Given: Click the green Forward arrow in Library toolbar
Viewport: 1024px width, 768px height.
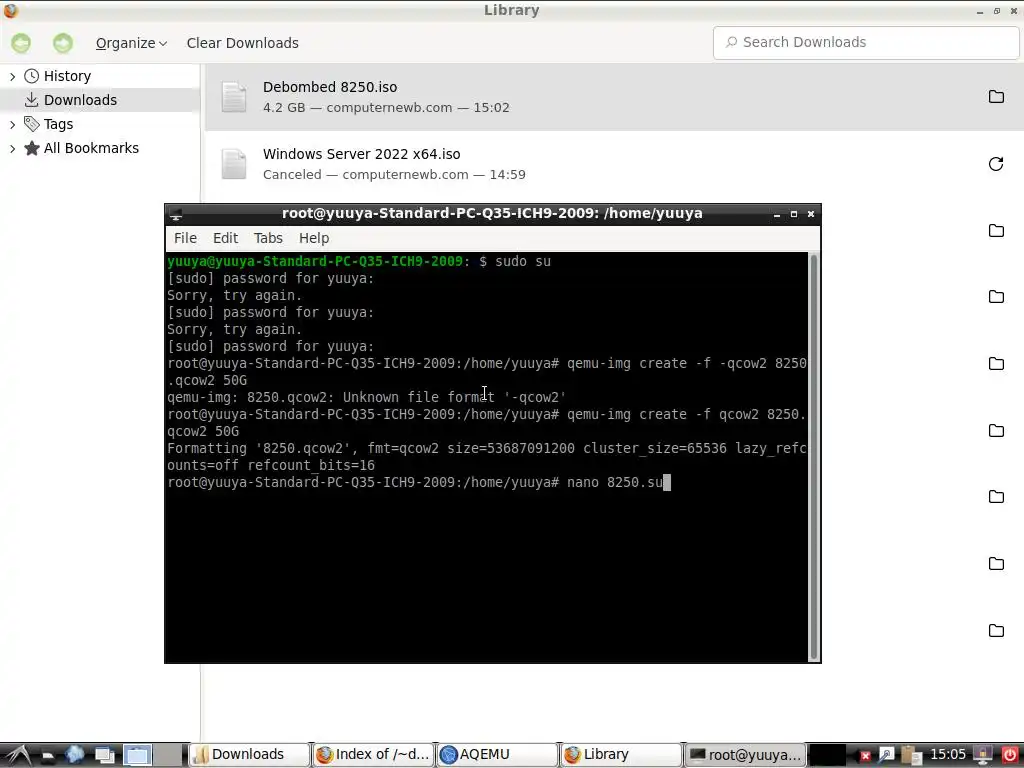Looking at the screenshot, I should click(x=63, y=43).
